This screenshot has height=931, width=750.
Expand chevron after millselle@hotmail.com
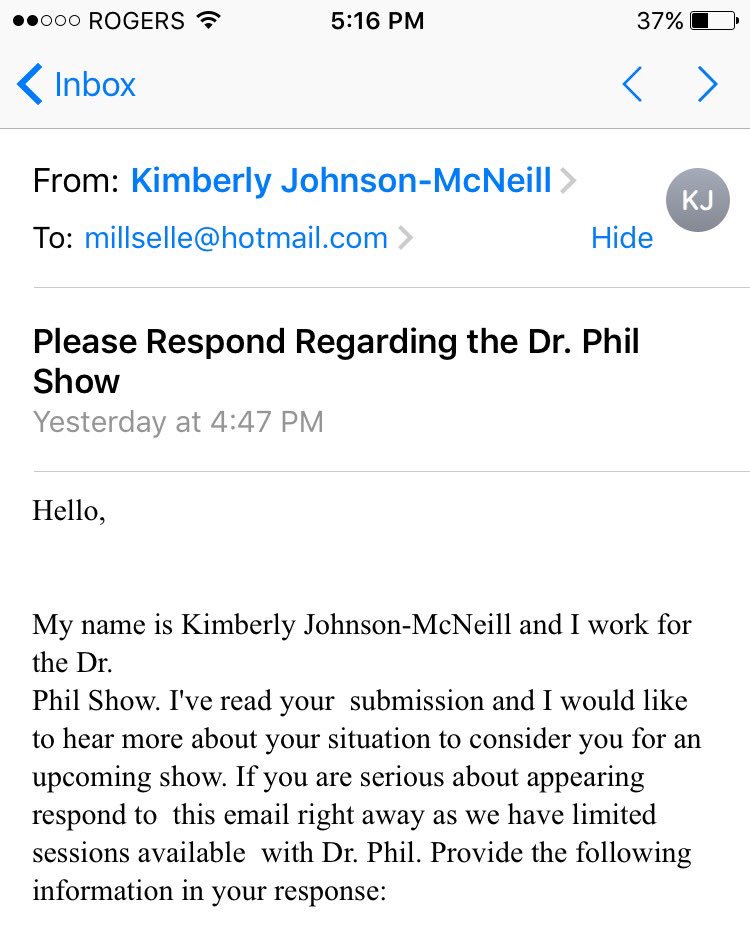tap(405, 238)
